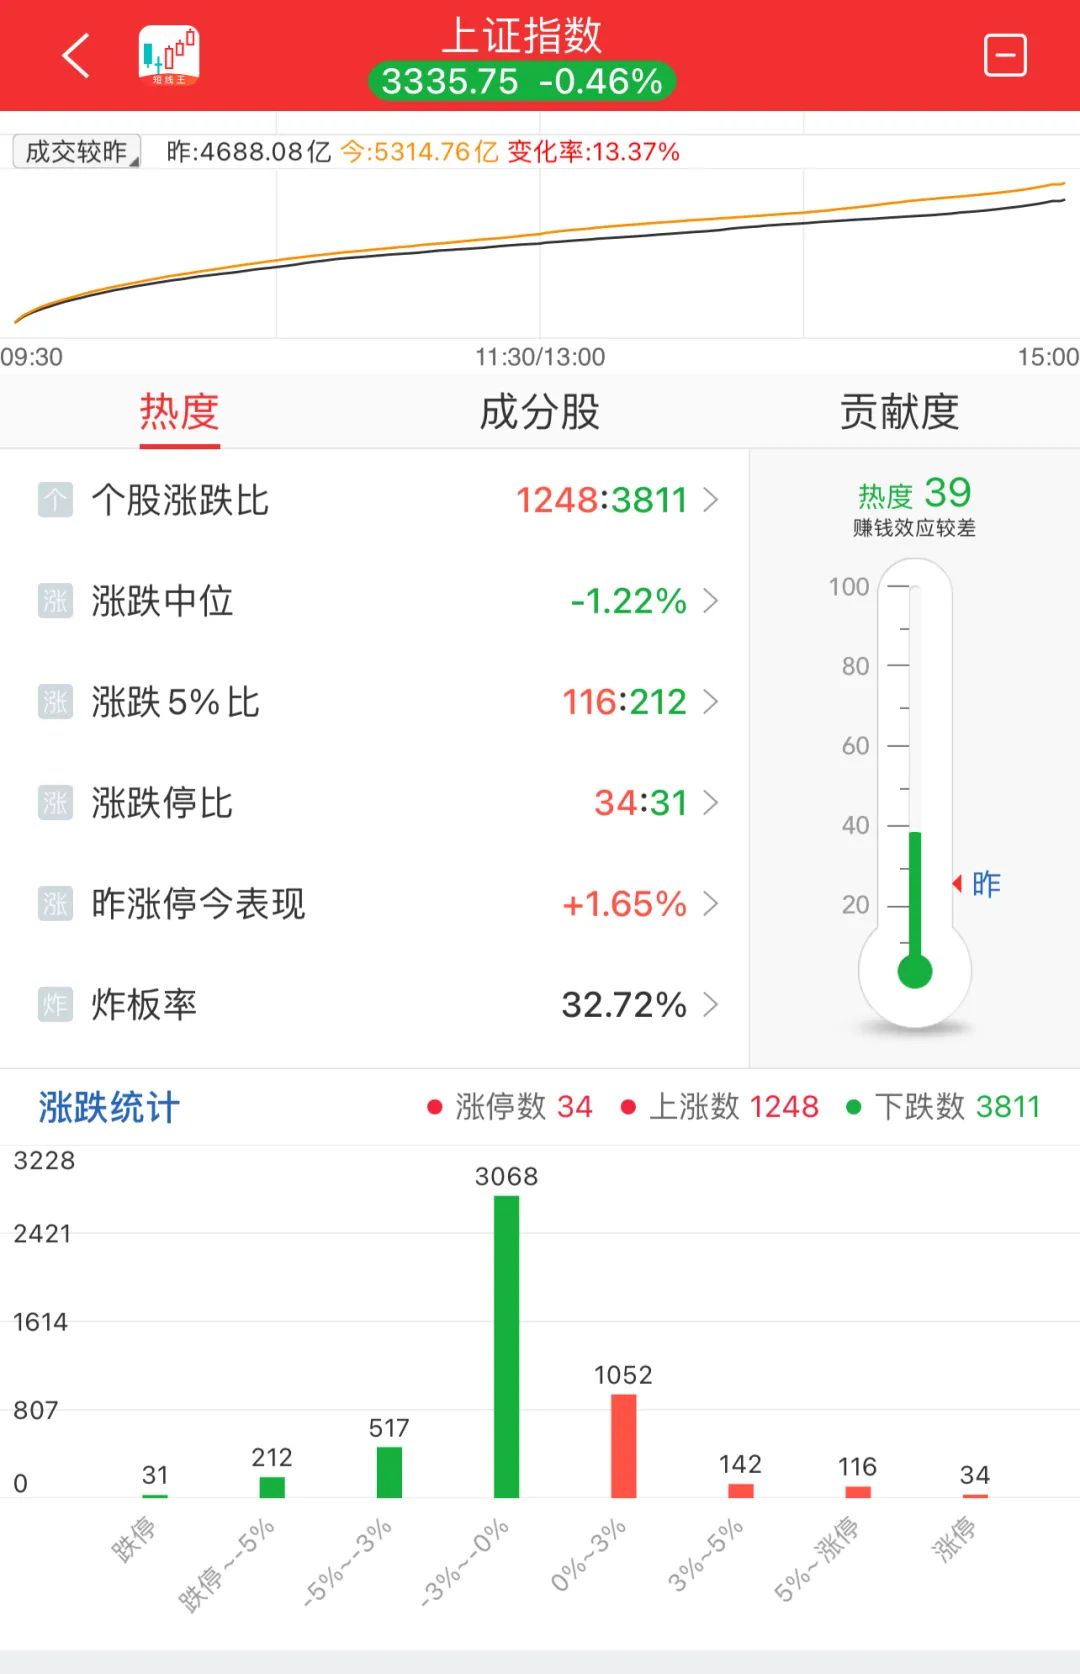Tap the green 31 bar for 跌停
Screen dimensions: 1080x1674
[x=155, y=1495]
